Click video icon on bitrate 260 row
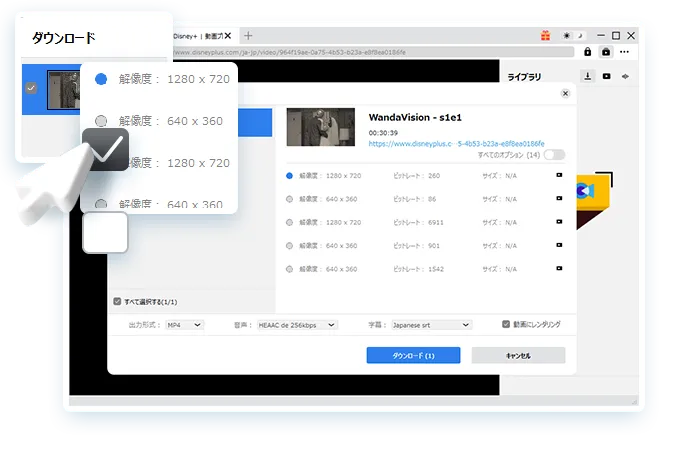This screenshot has width=684, height=449. [559, 175]
